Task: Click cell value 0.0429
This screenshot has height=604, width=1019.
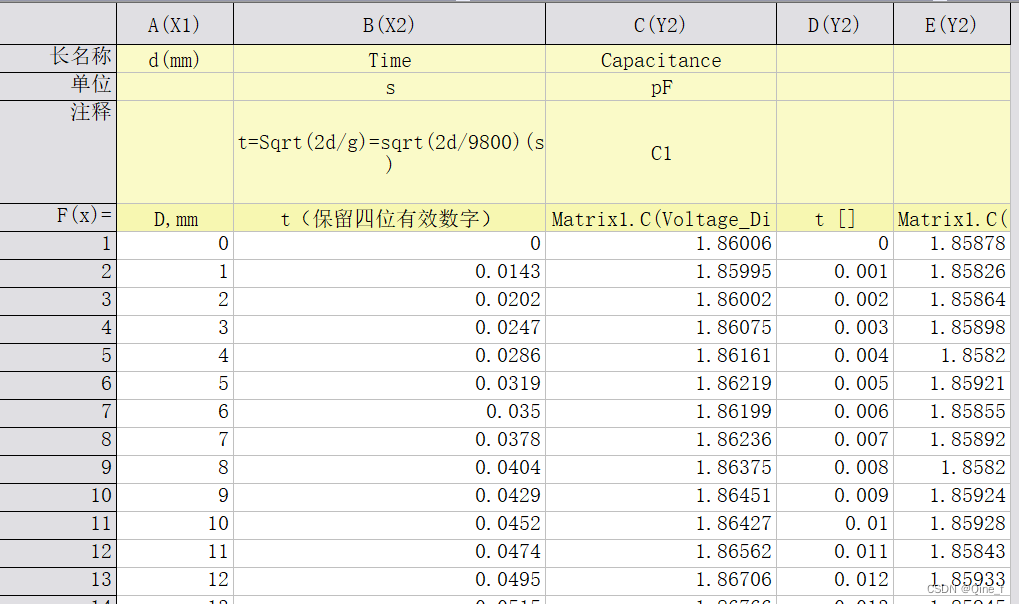Action: 389,497
